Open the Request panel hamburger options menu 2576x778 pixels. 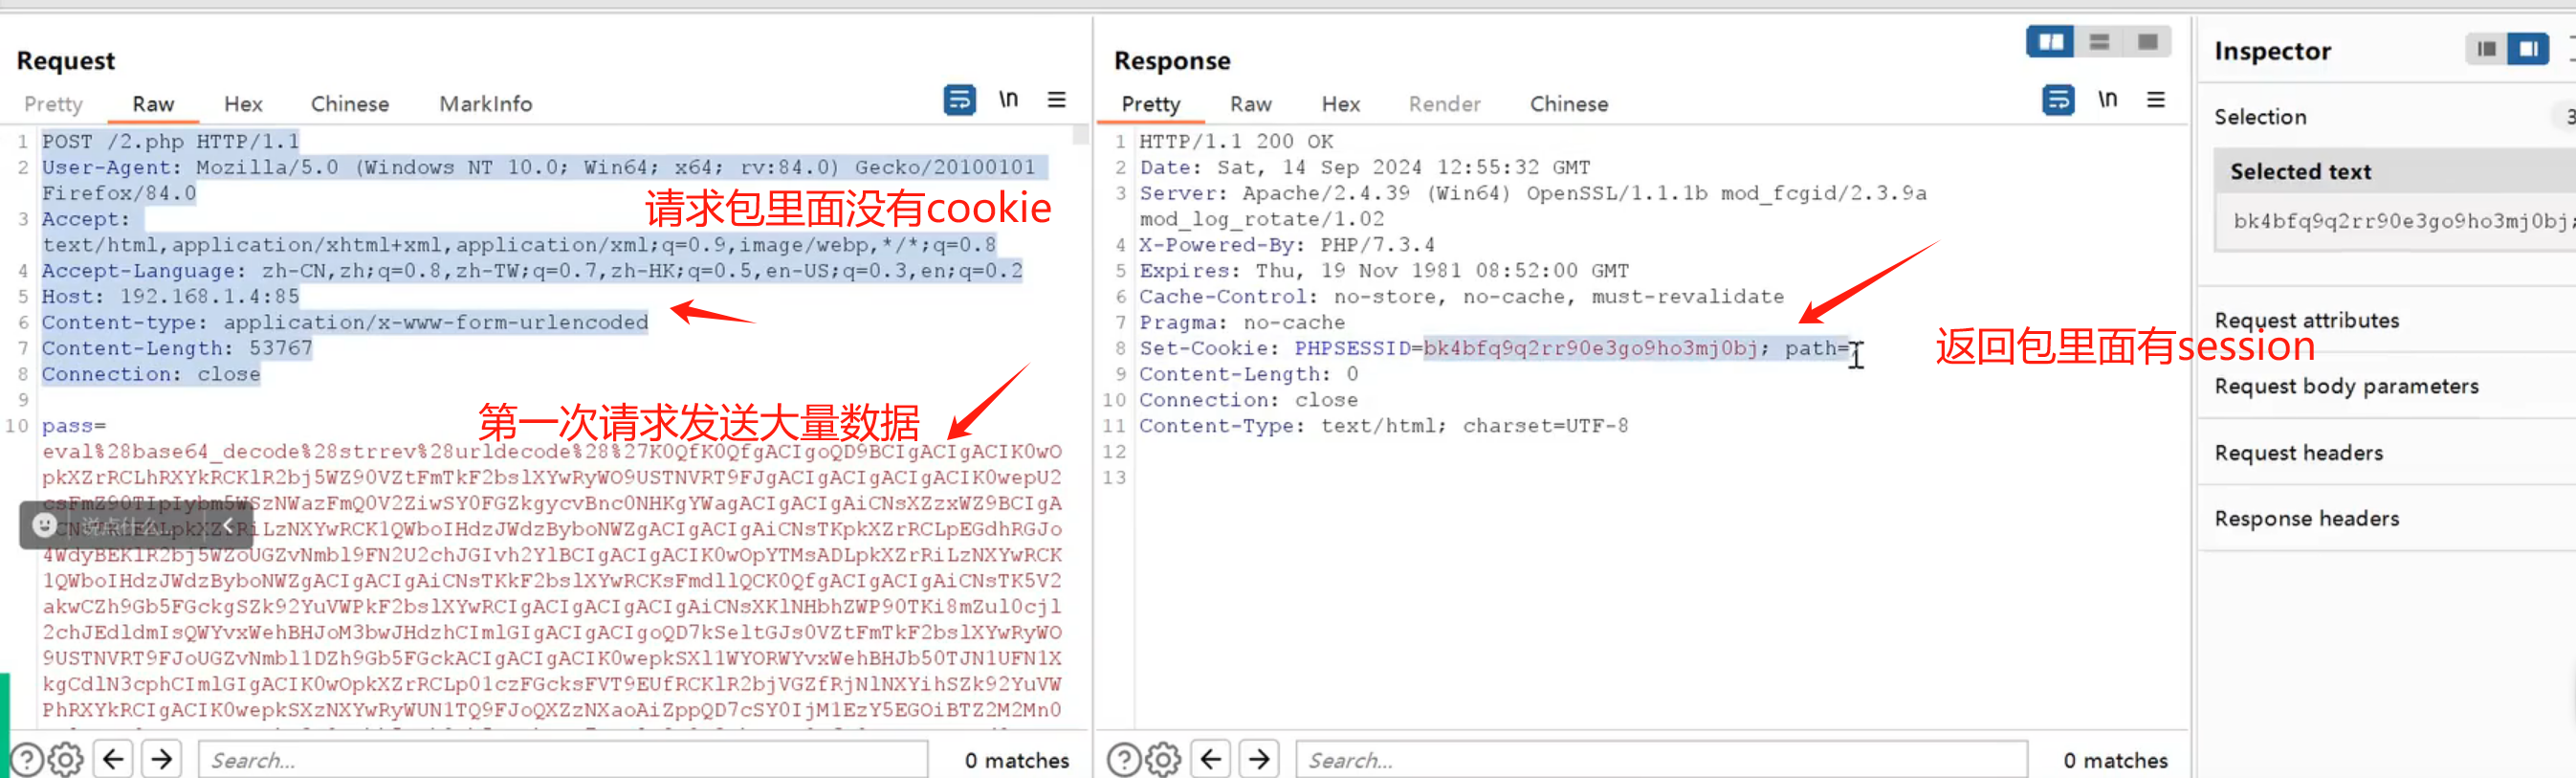coord(1056,100)
